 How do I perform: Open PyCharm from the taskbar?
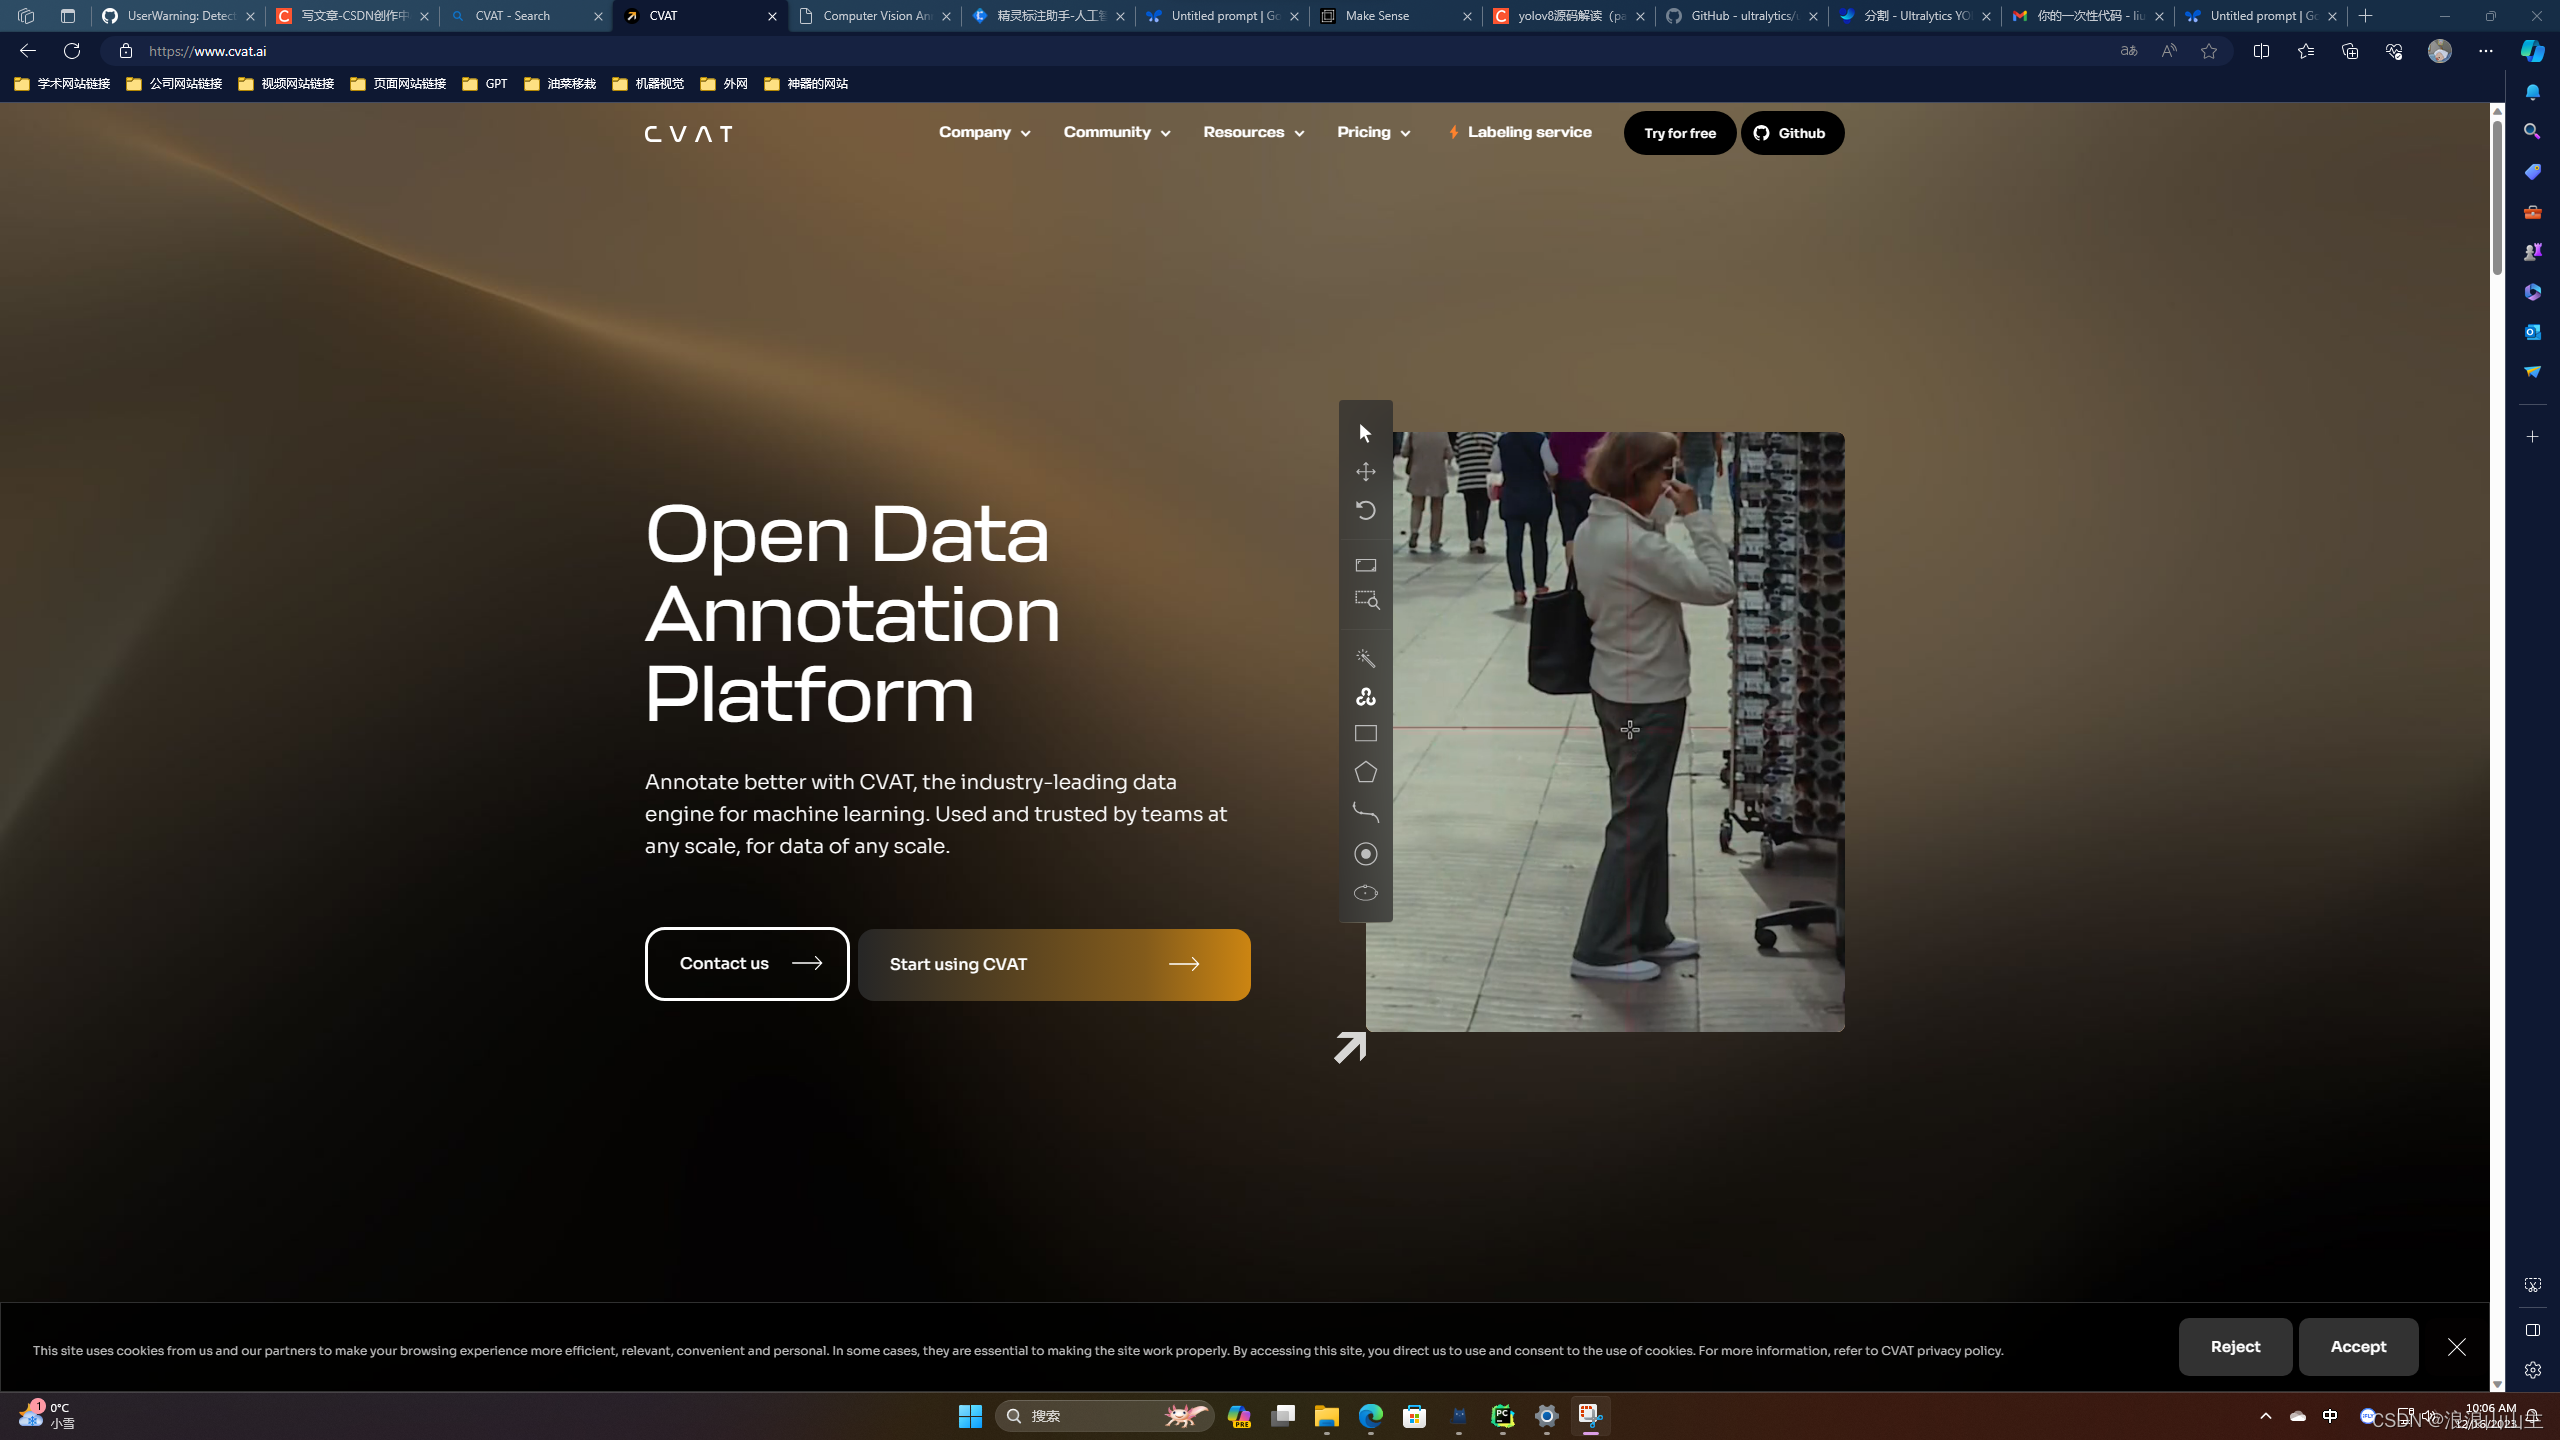[1502, 1416]
